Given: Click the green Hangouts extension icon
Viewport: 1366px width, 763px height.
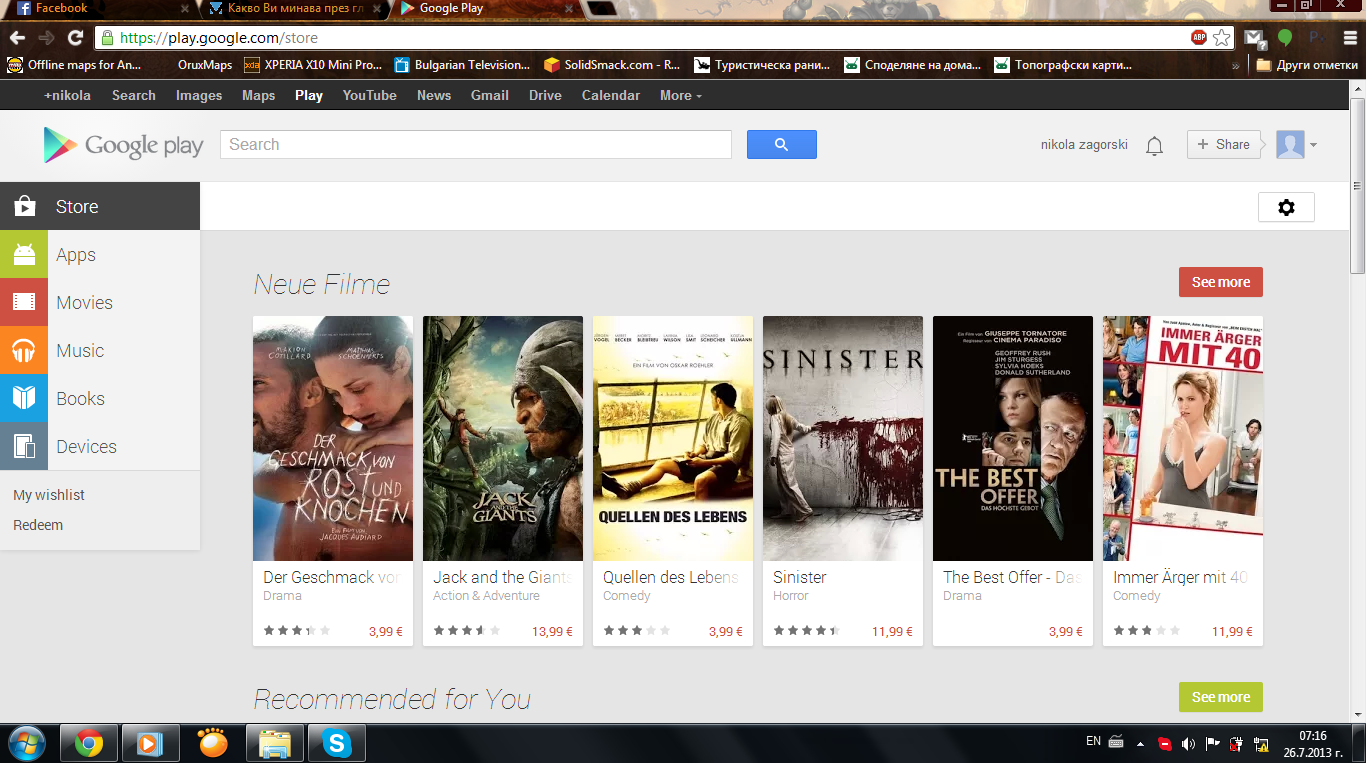Looking at the screenshot, I should 1285,38.
